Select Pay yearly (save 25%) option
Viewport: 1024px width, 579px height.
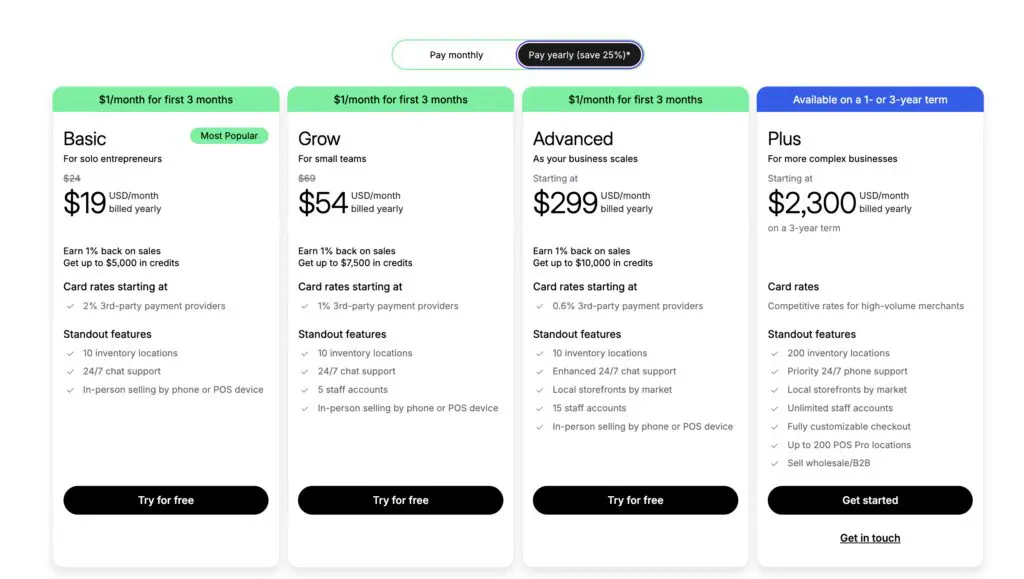click(x=579, y=55)
